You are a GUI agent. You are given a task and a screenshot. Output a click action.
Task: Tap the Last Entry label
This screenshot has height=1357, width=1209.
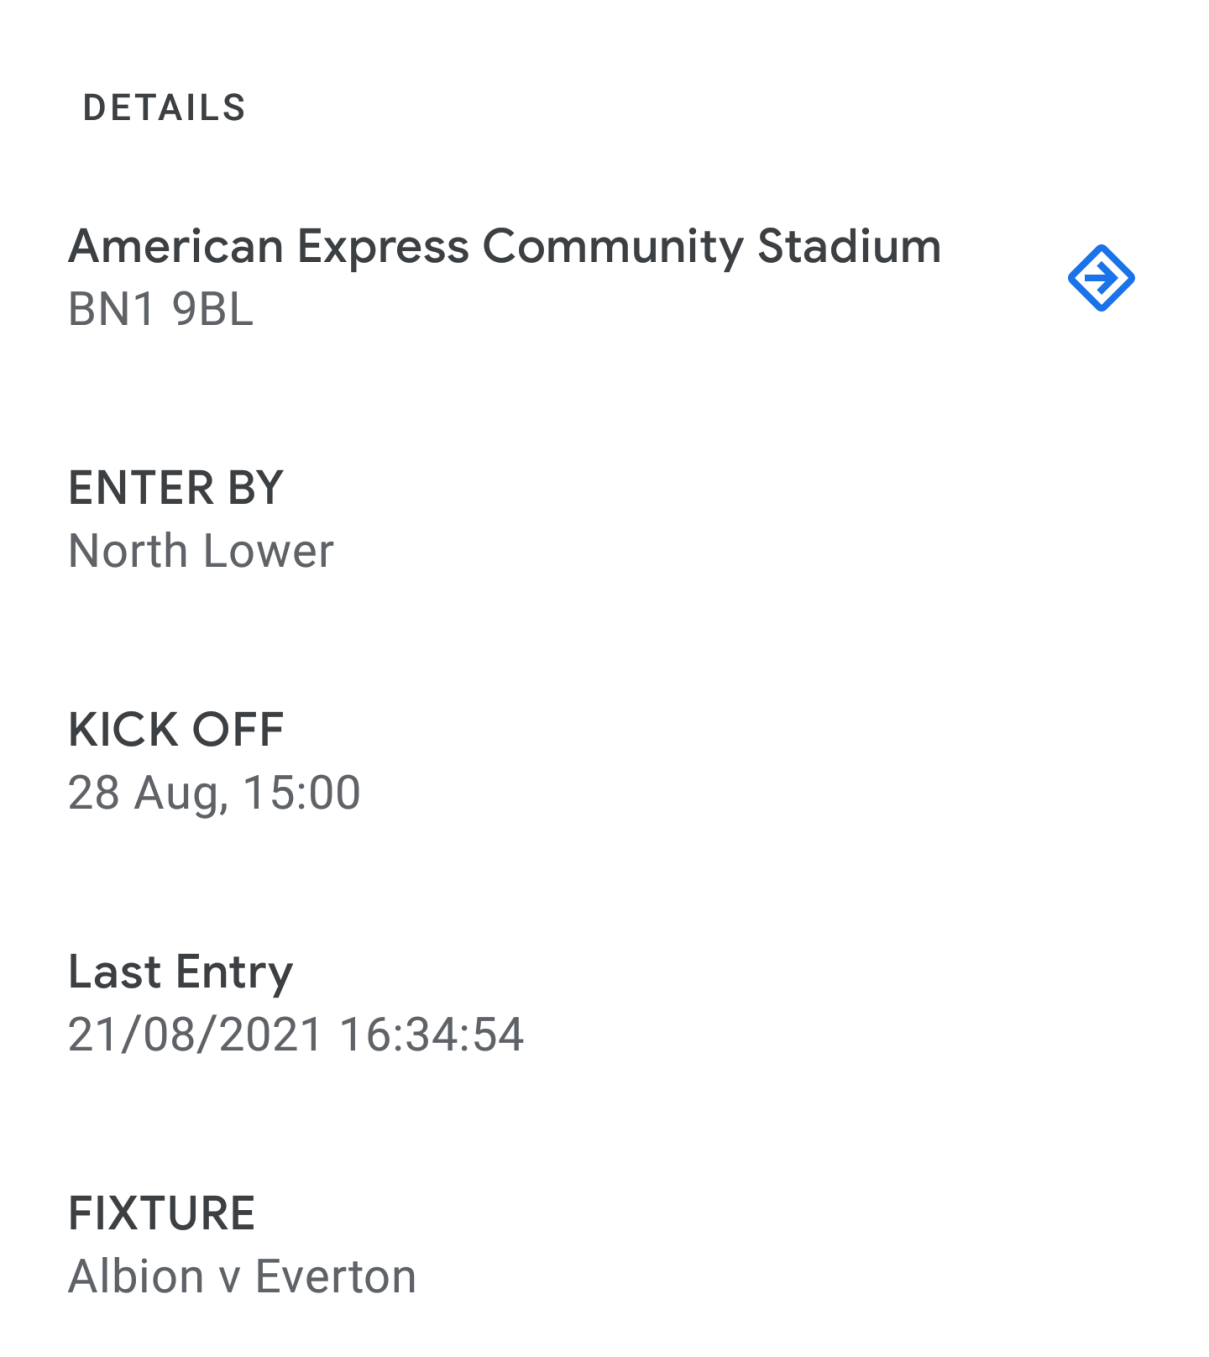181,973
